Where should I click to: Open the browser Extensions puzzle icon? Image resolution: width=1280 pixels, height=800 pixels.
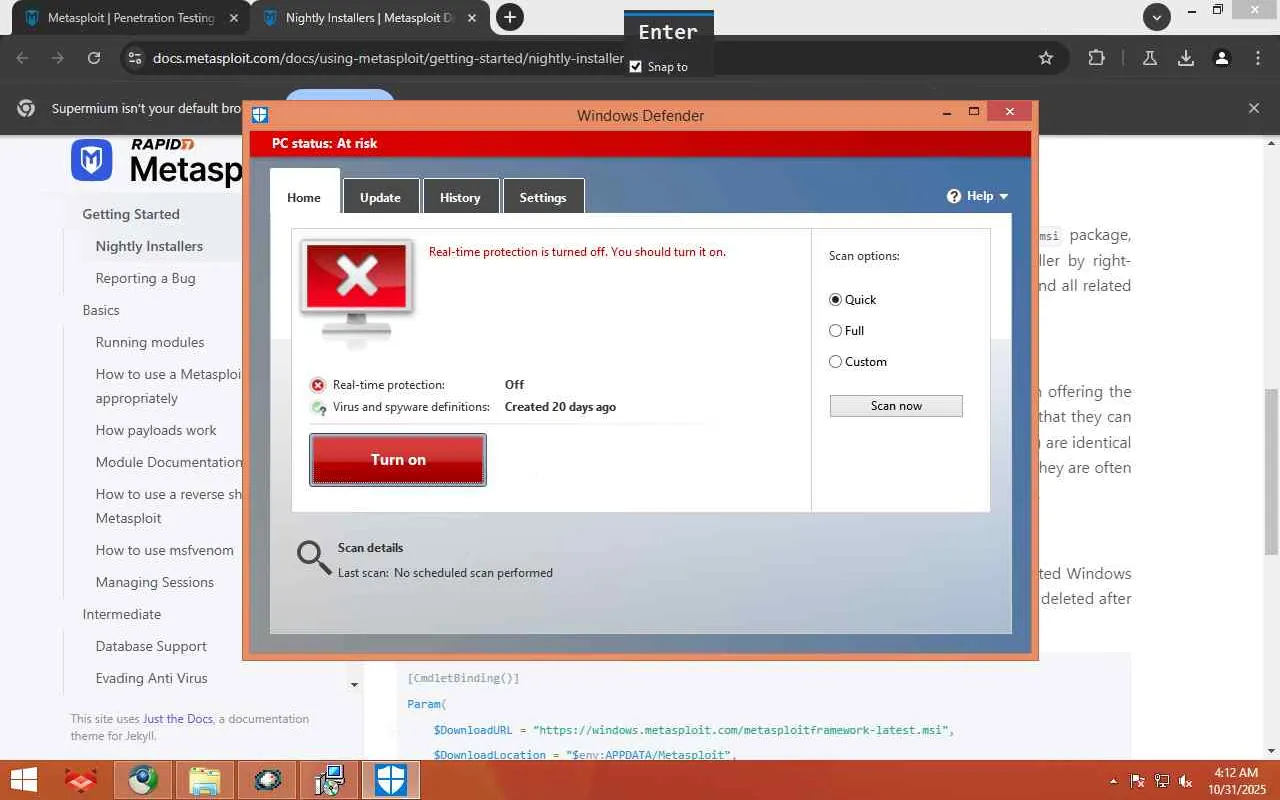tap(1097, 58)
